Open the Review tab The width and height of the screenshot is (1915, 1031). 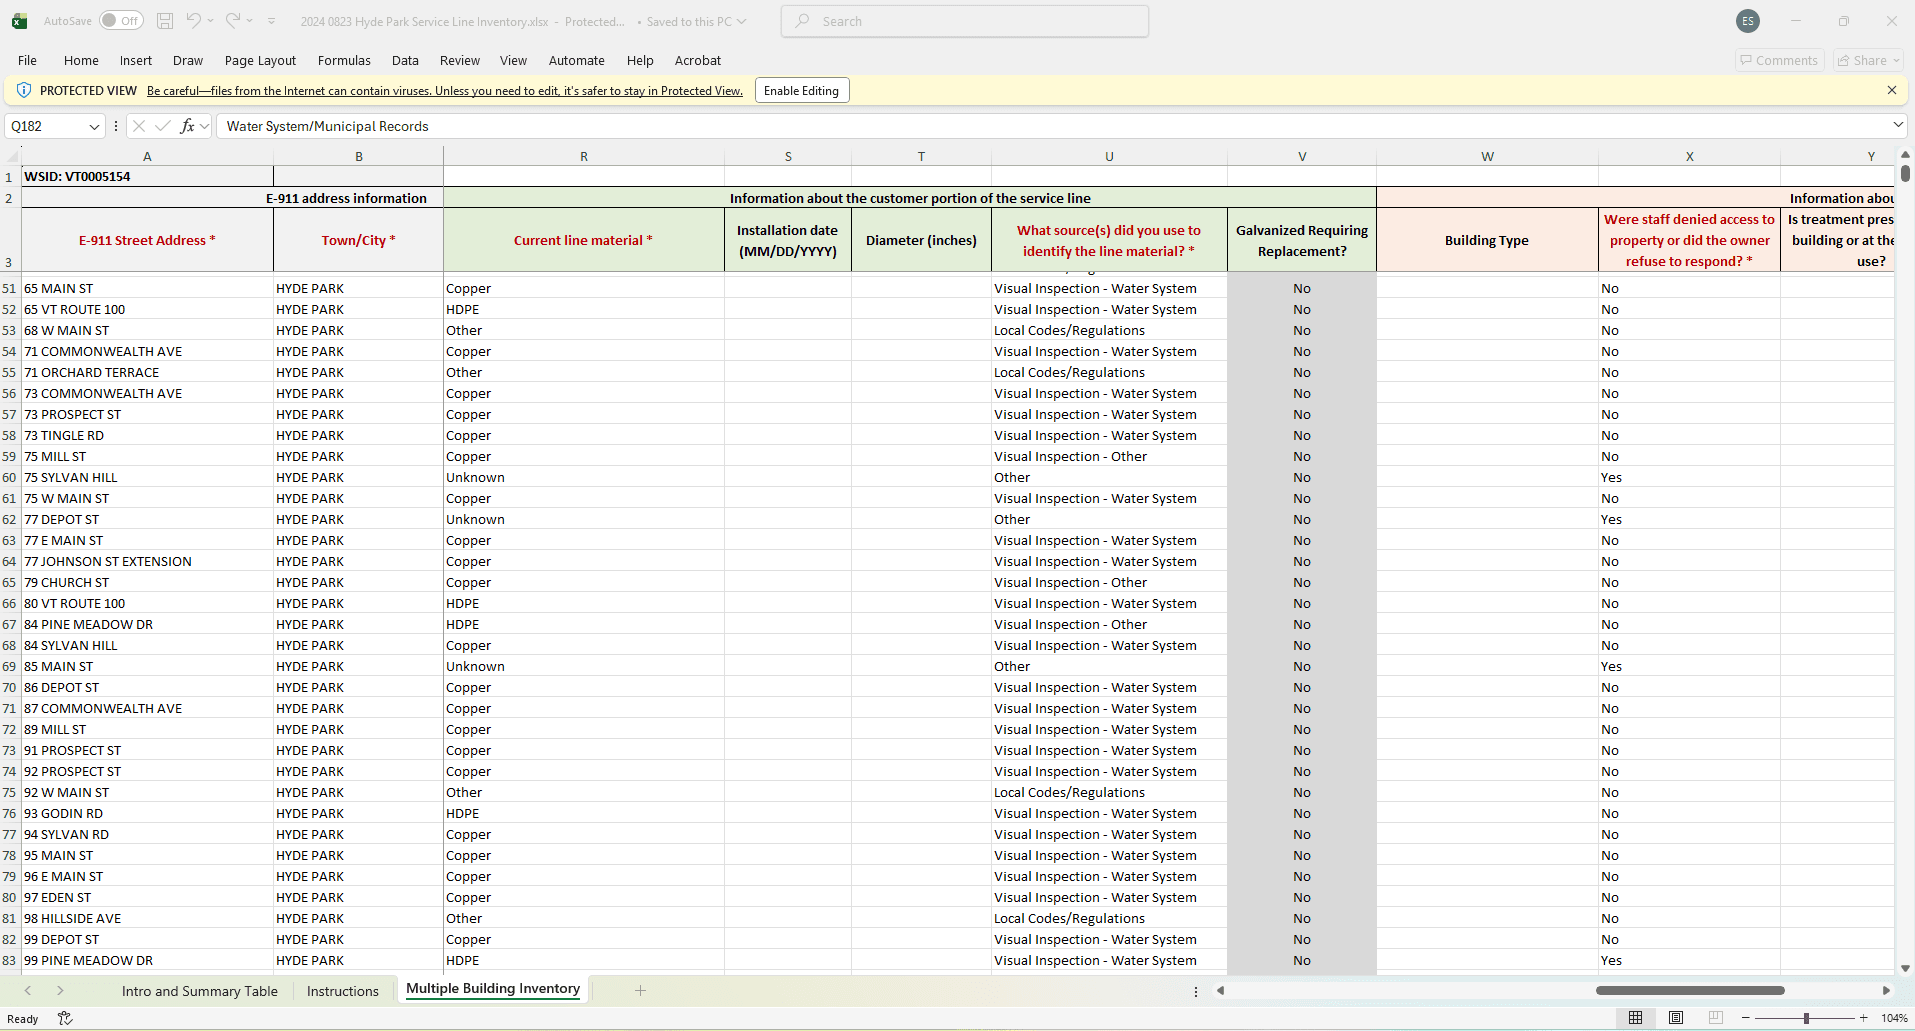click(460, 60)
